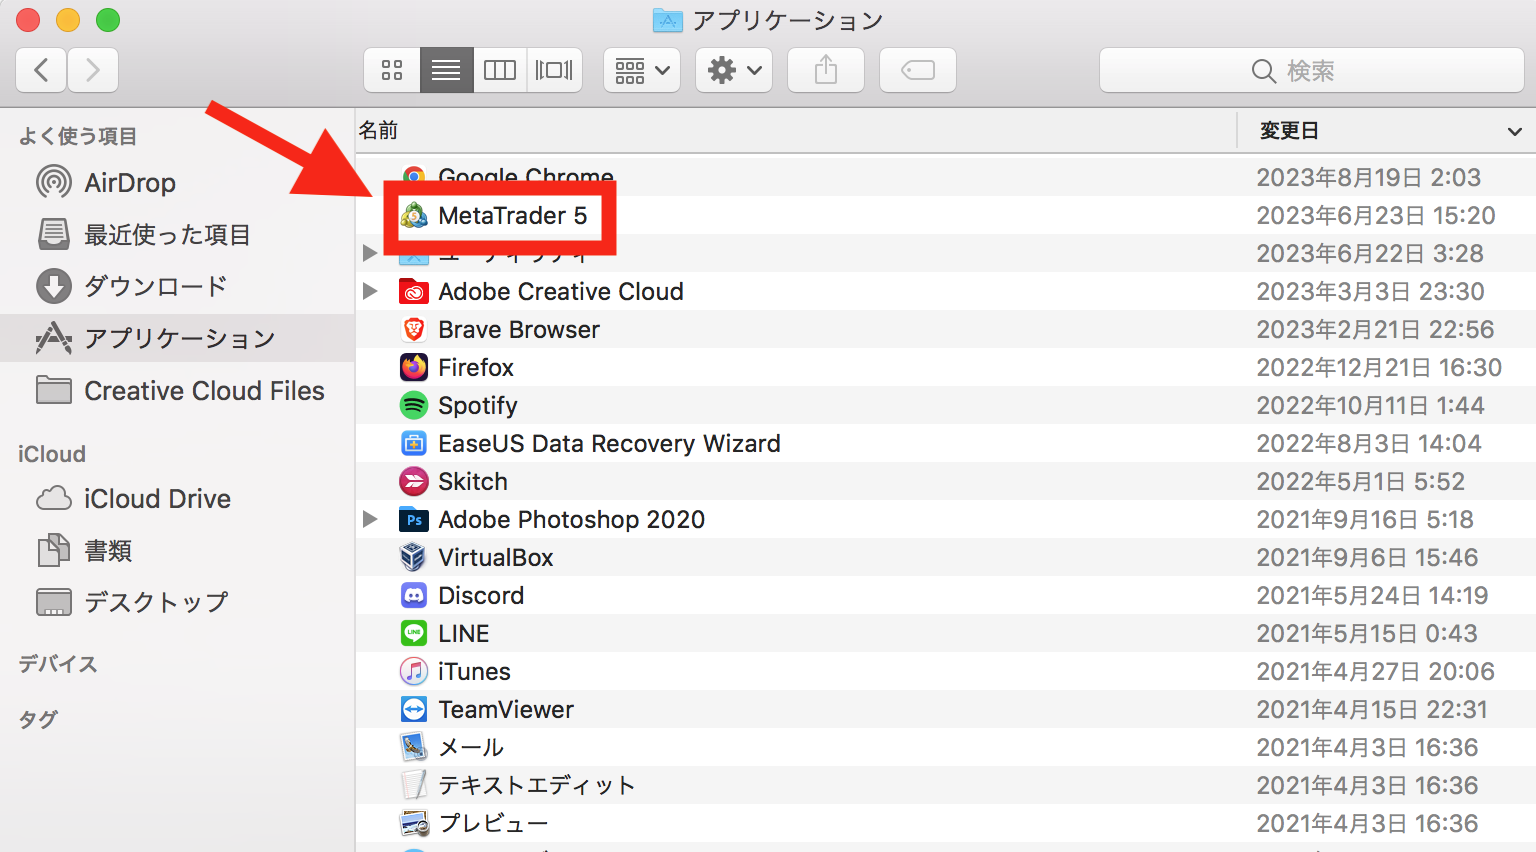This screenshot has width=1536, height=852.
Task: Switch to column view
Action: tap(500, 70)
